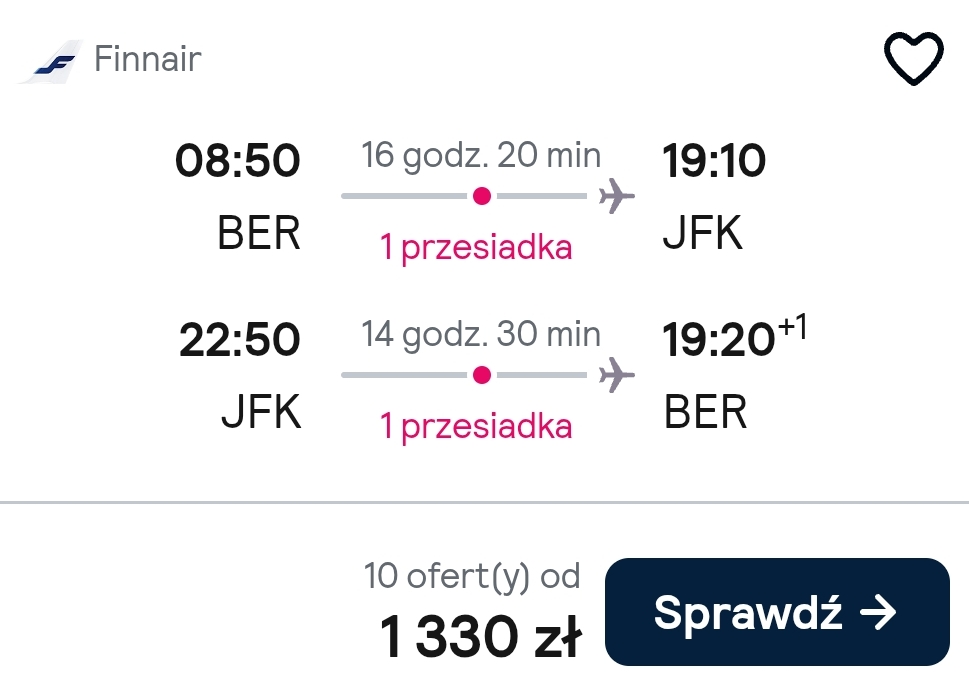Click the 14 godz. 30 min duration
The height and width of the screenshot is (676, 969).
click(x=481, y=334)
